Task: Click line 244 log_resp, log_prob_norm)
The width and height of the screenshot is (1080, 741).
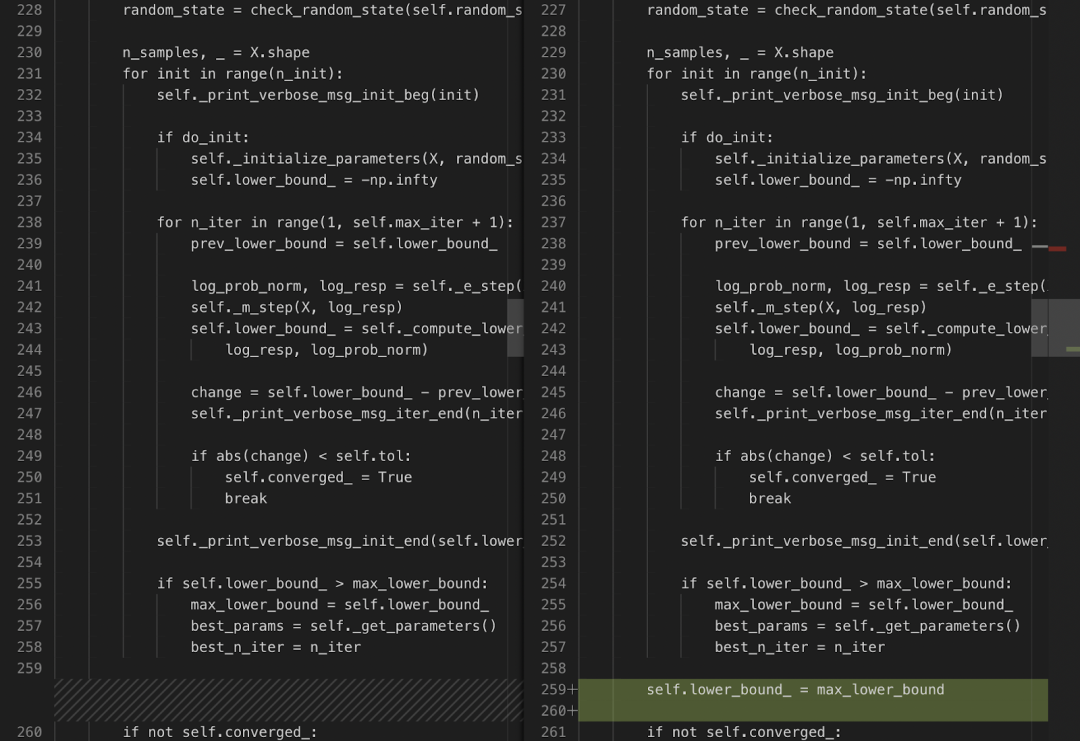Action: coord(326,350)
